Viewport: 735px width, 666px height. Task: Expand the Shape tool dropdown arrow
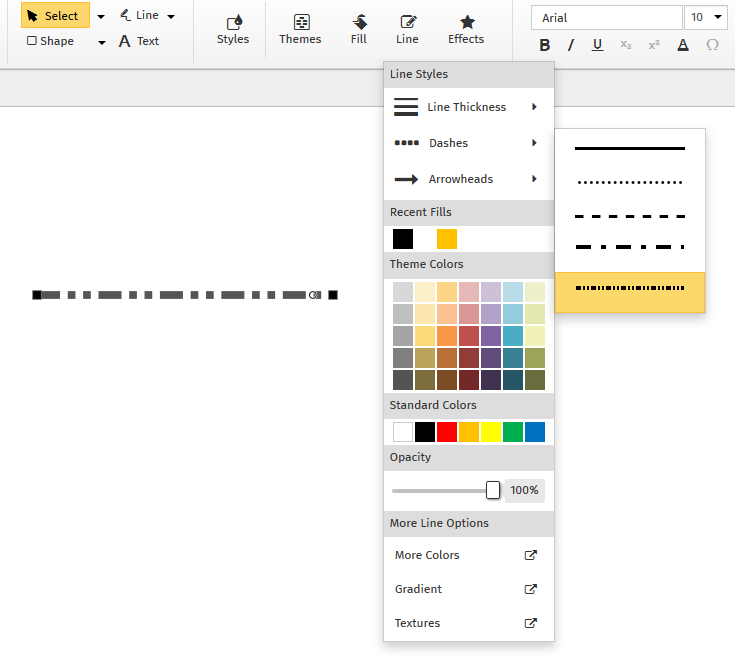point(102,42)
